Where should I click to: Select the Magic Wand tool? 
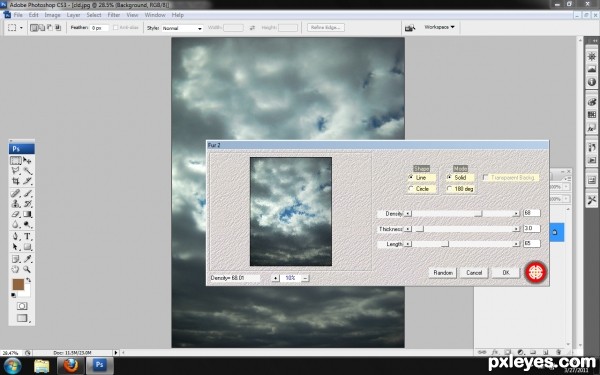27,171
